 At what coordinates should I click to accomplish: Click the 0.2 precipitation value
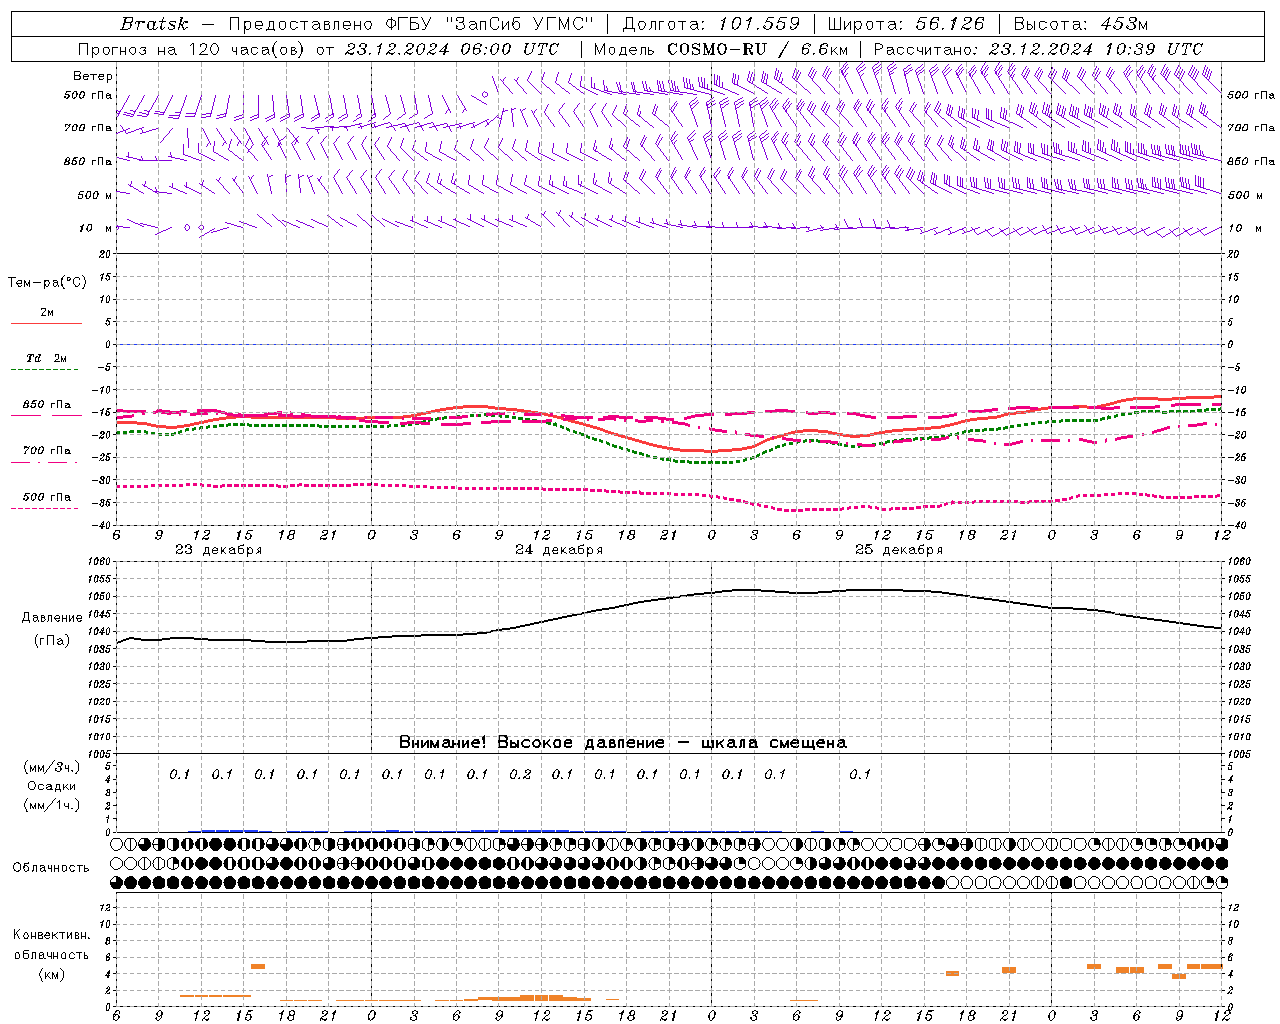tap(520, 774)
